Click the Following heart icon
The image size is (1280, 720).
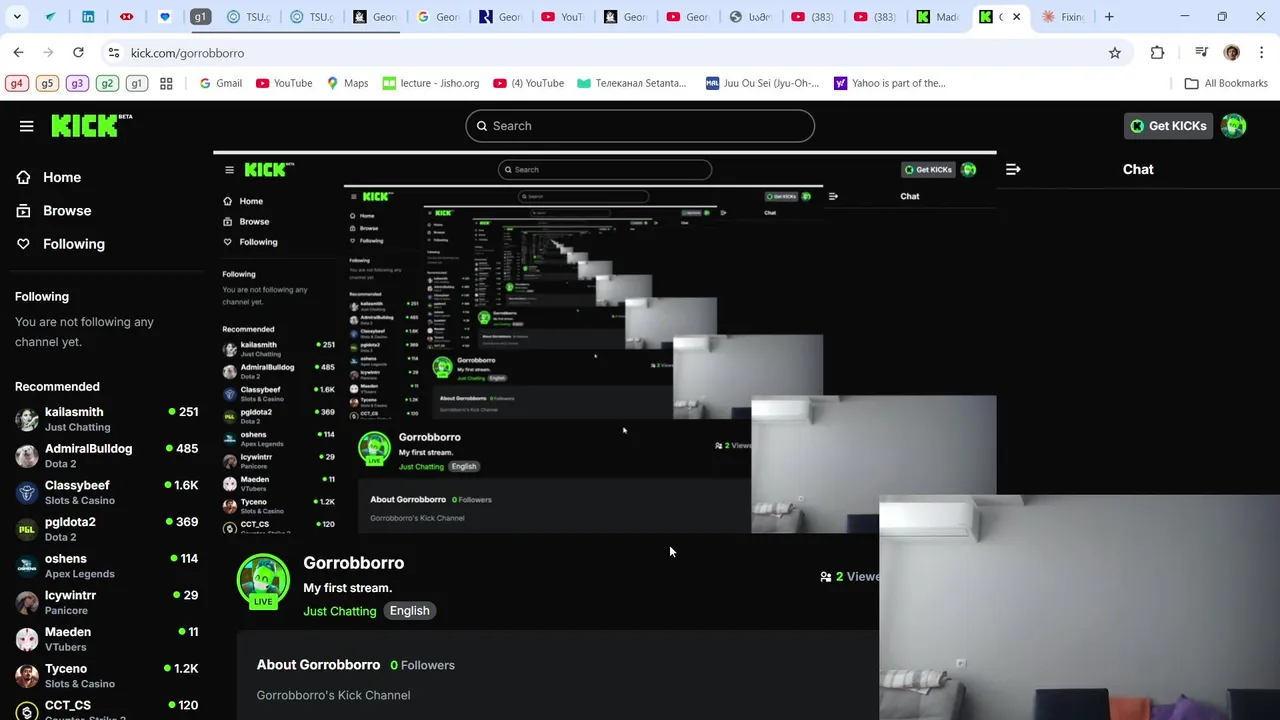pos(23,244)
